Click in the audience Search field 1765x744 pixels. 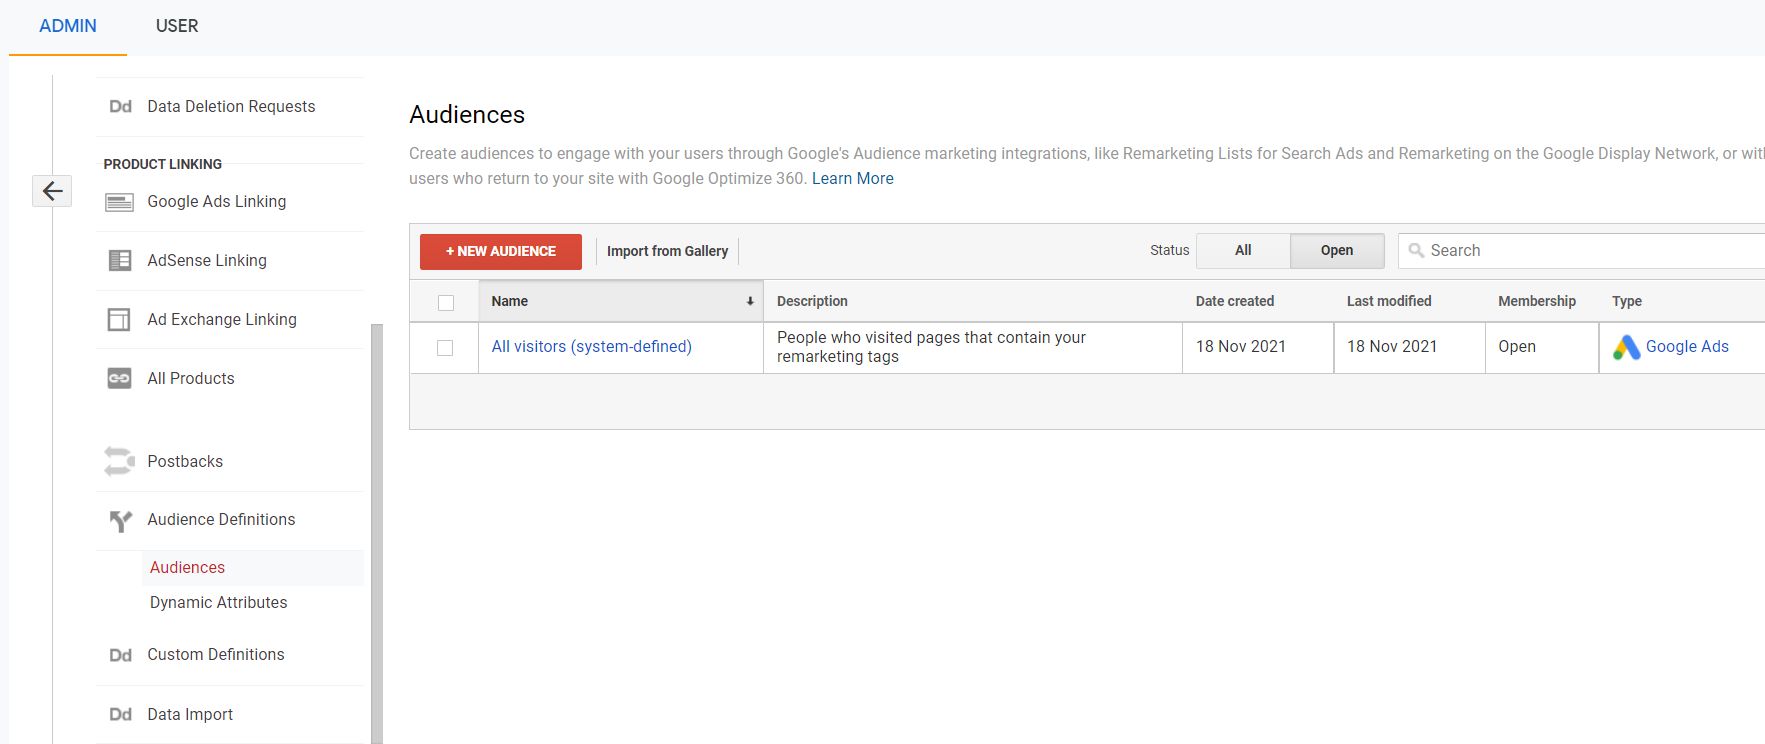coord(1583,251)
